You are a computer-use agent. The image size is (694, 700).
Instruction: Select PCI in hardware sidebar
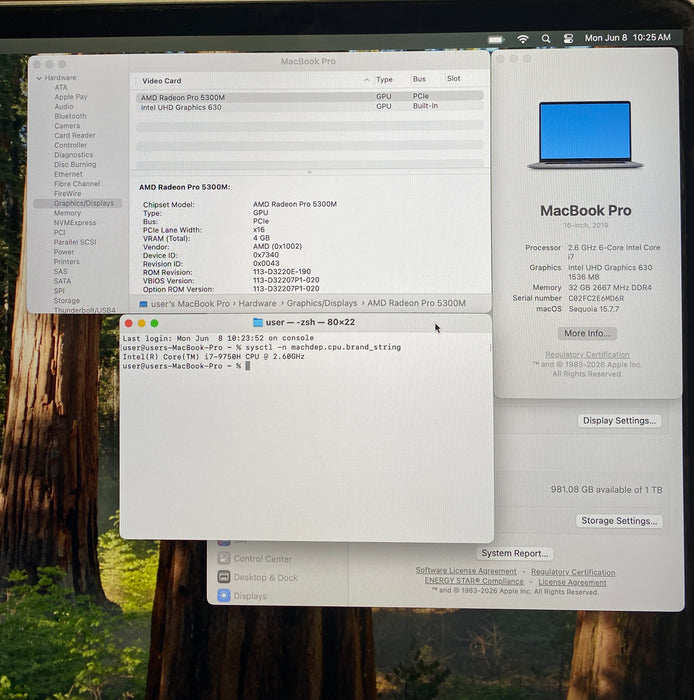point(59,232)
